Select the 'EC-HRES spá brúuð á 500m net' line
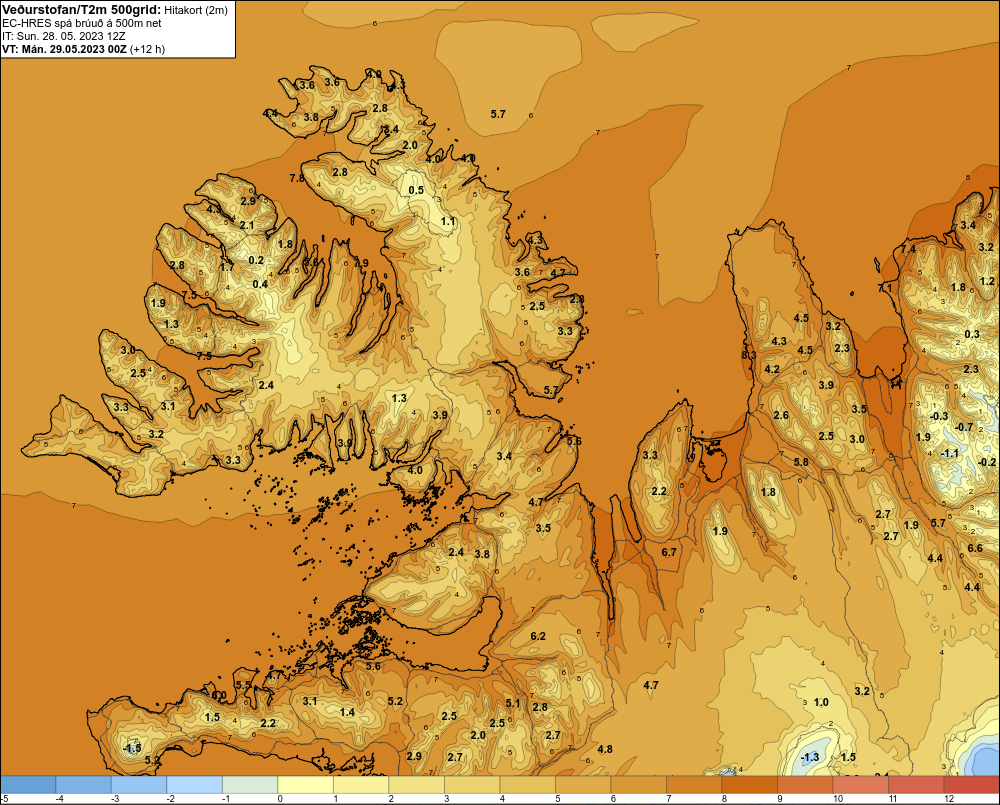 pos(82,23)
